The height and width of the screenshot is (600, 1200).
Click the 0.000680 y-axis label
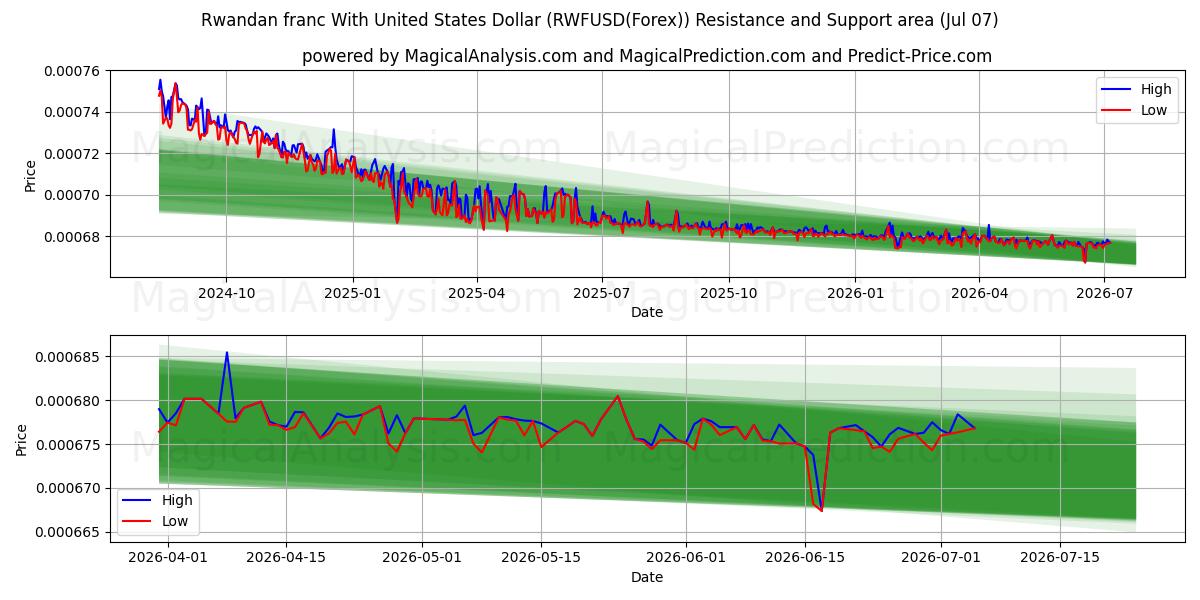pyautogui.click(x=67, y=401)
